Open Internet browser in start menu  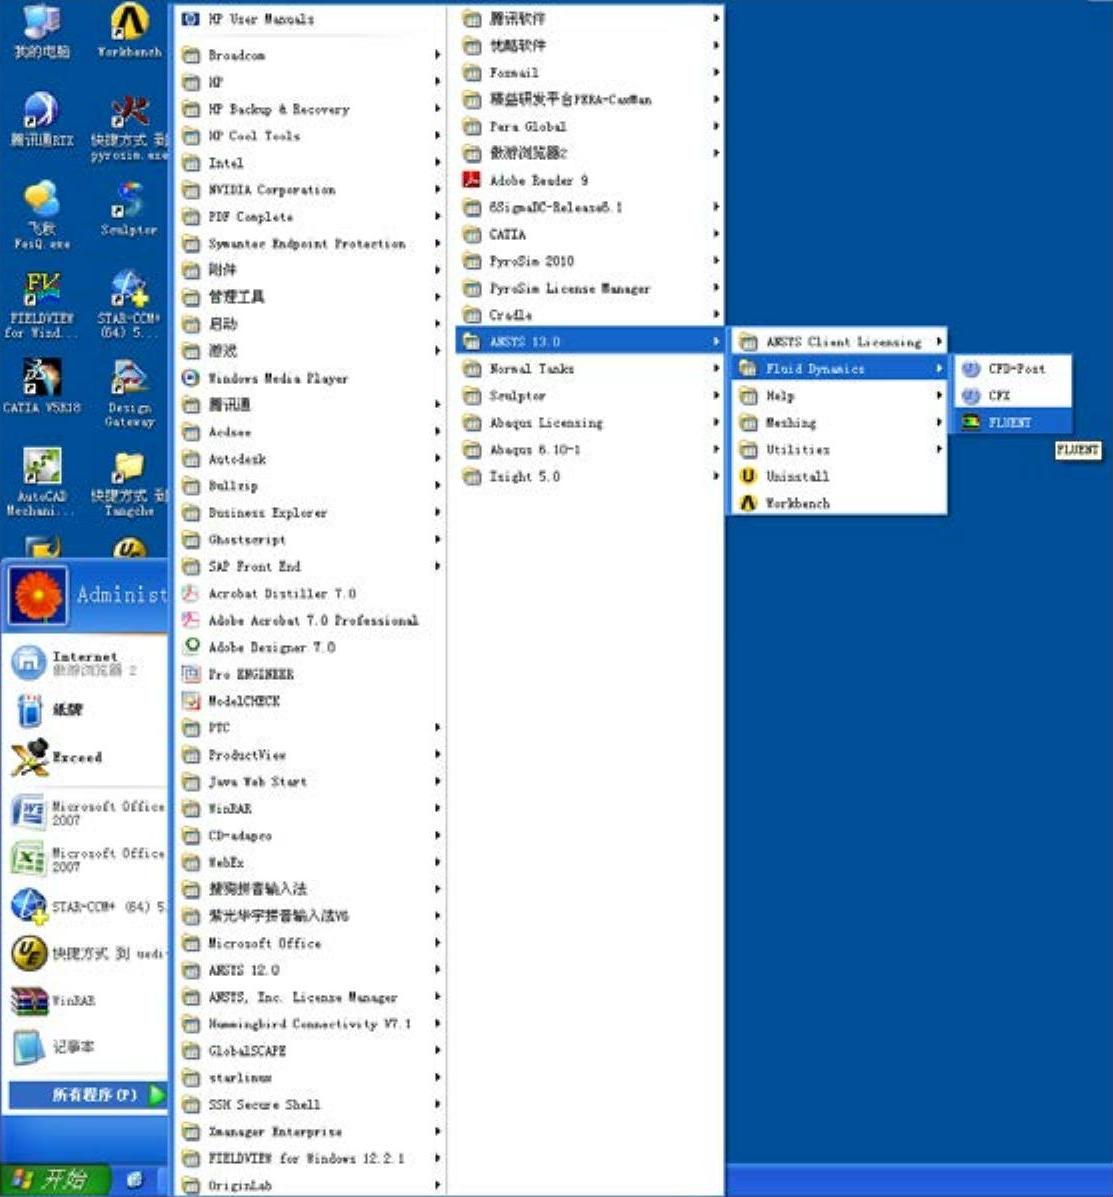[85, 663]
